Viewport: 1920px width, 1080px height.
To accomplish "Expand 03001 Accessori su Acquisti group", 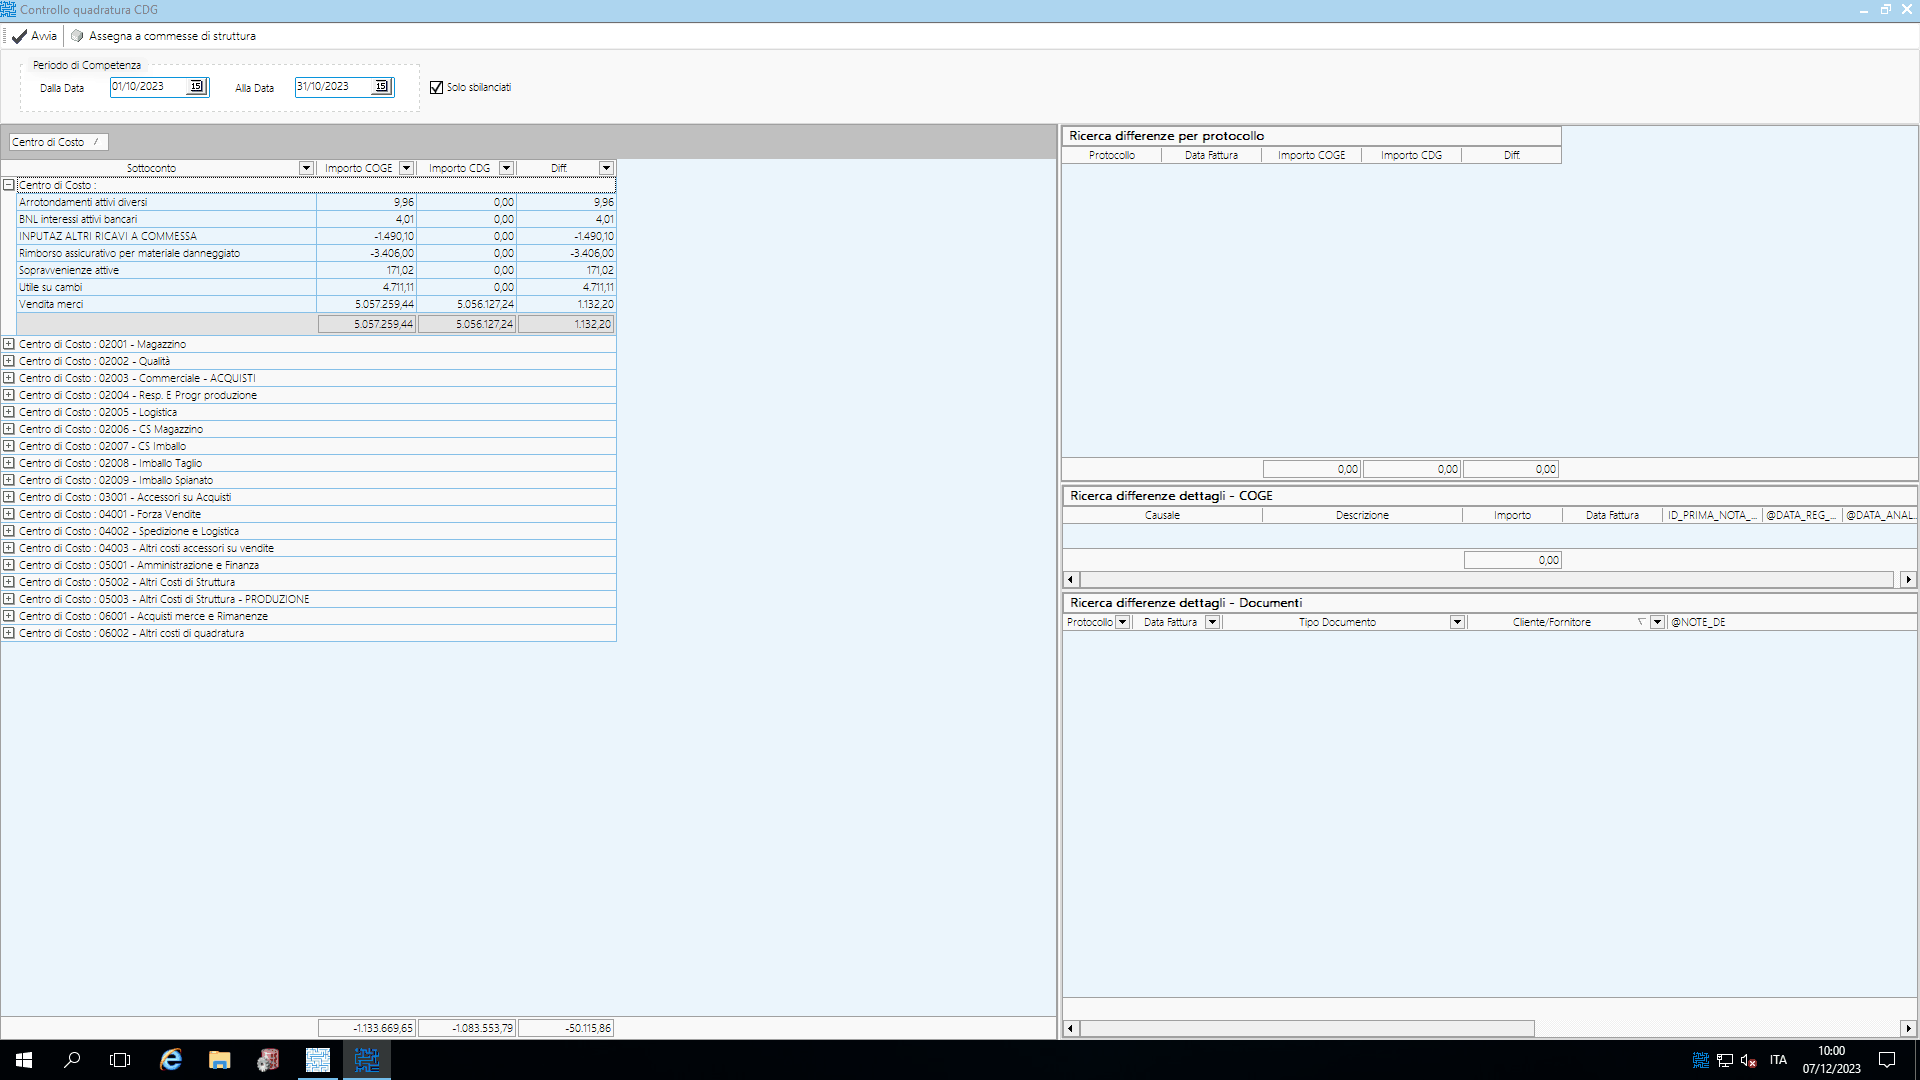I will click(x=8, y=497).
